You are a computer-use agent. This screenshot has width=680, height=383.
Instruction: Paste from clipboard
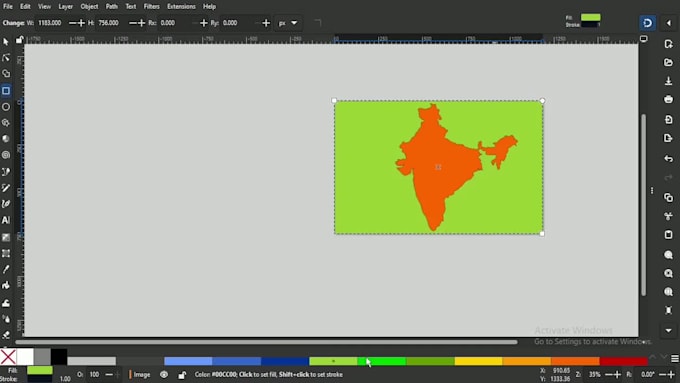point(668,235)
